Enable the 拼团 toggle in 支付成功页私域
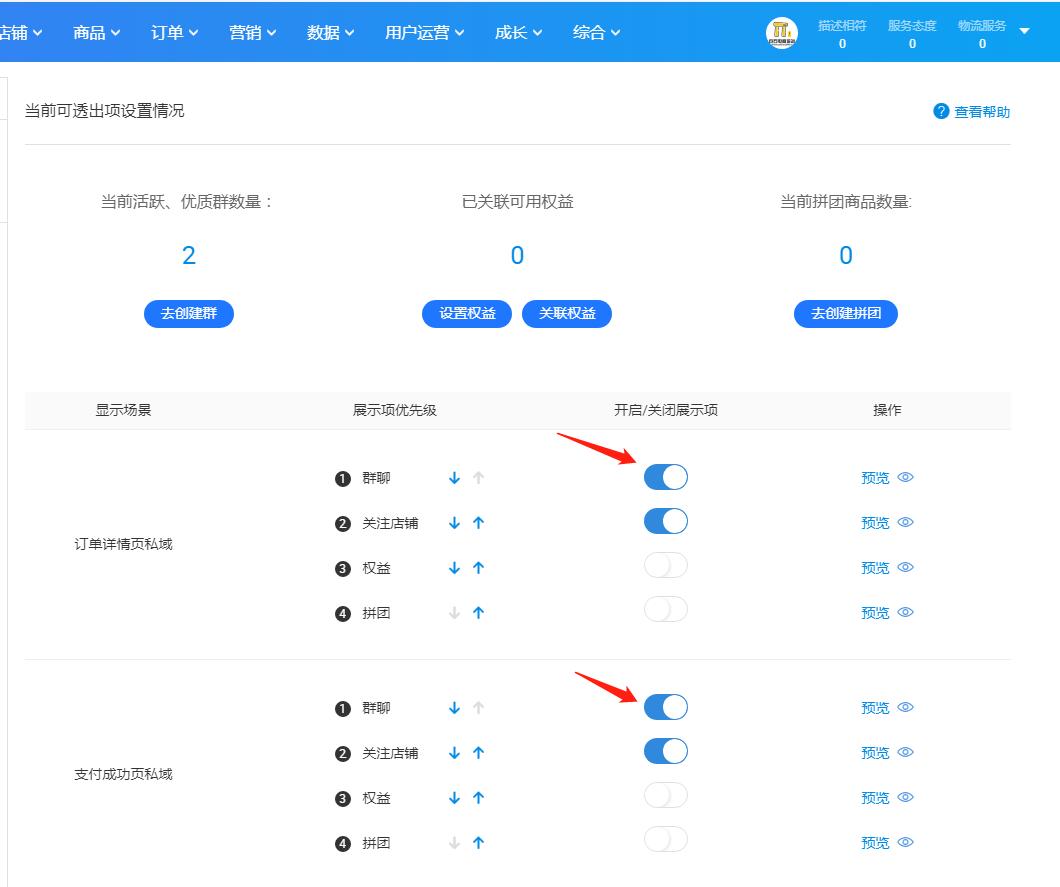 click(x=665, y=840)
